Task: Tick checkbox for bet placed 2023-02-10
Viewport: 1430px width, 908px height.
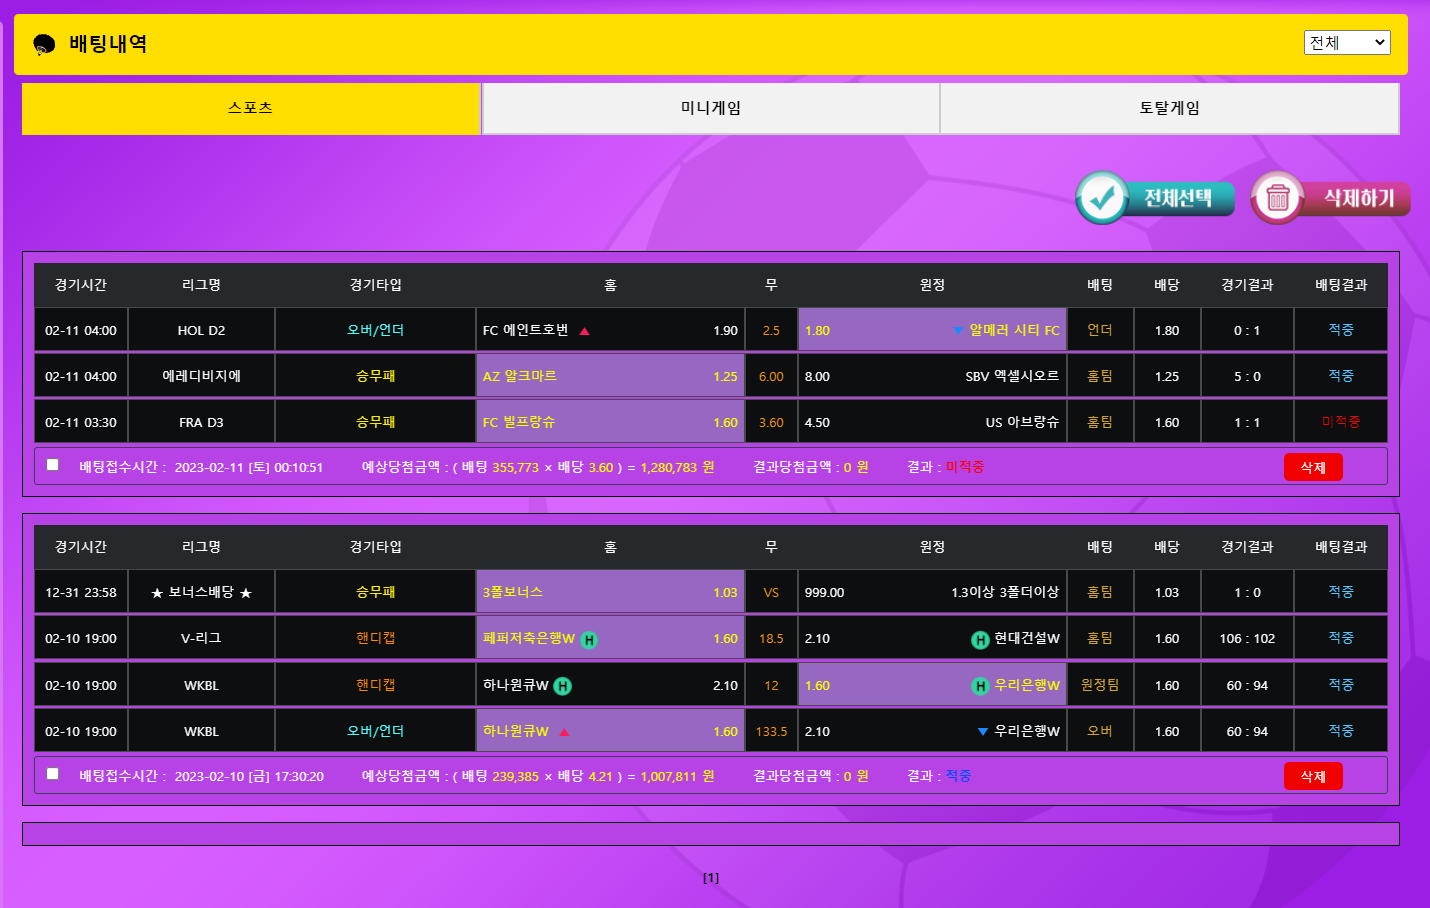Action: (53, 774)
